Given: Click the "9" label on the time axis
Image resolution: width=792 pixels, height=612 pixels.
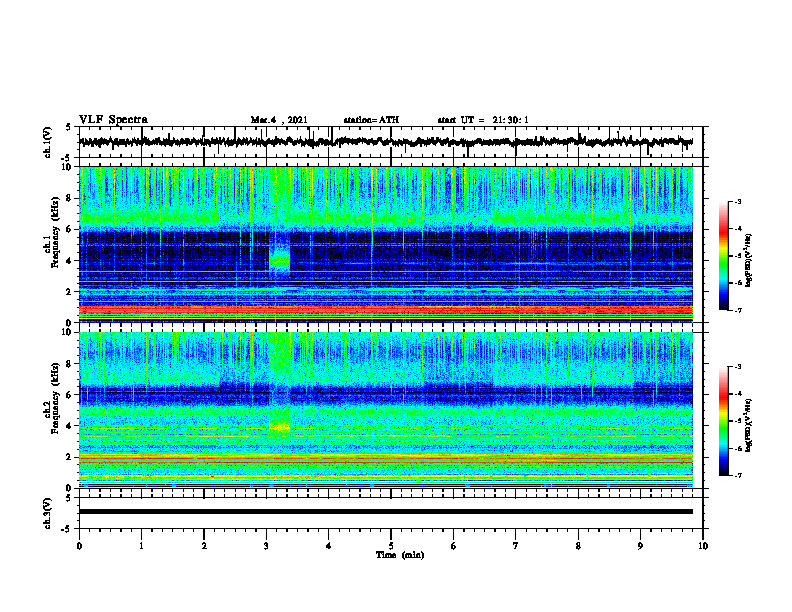Looking at the screenshot, I should point(640,546).
